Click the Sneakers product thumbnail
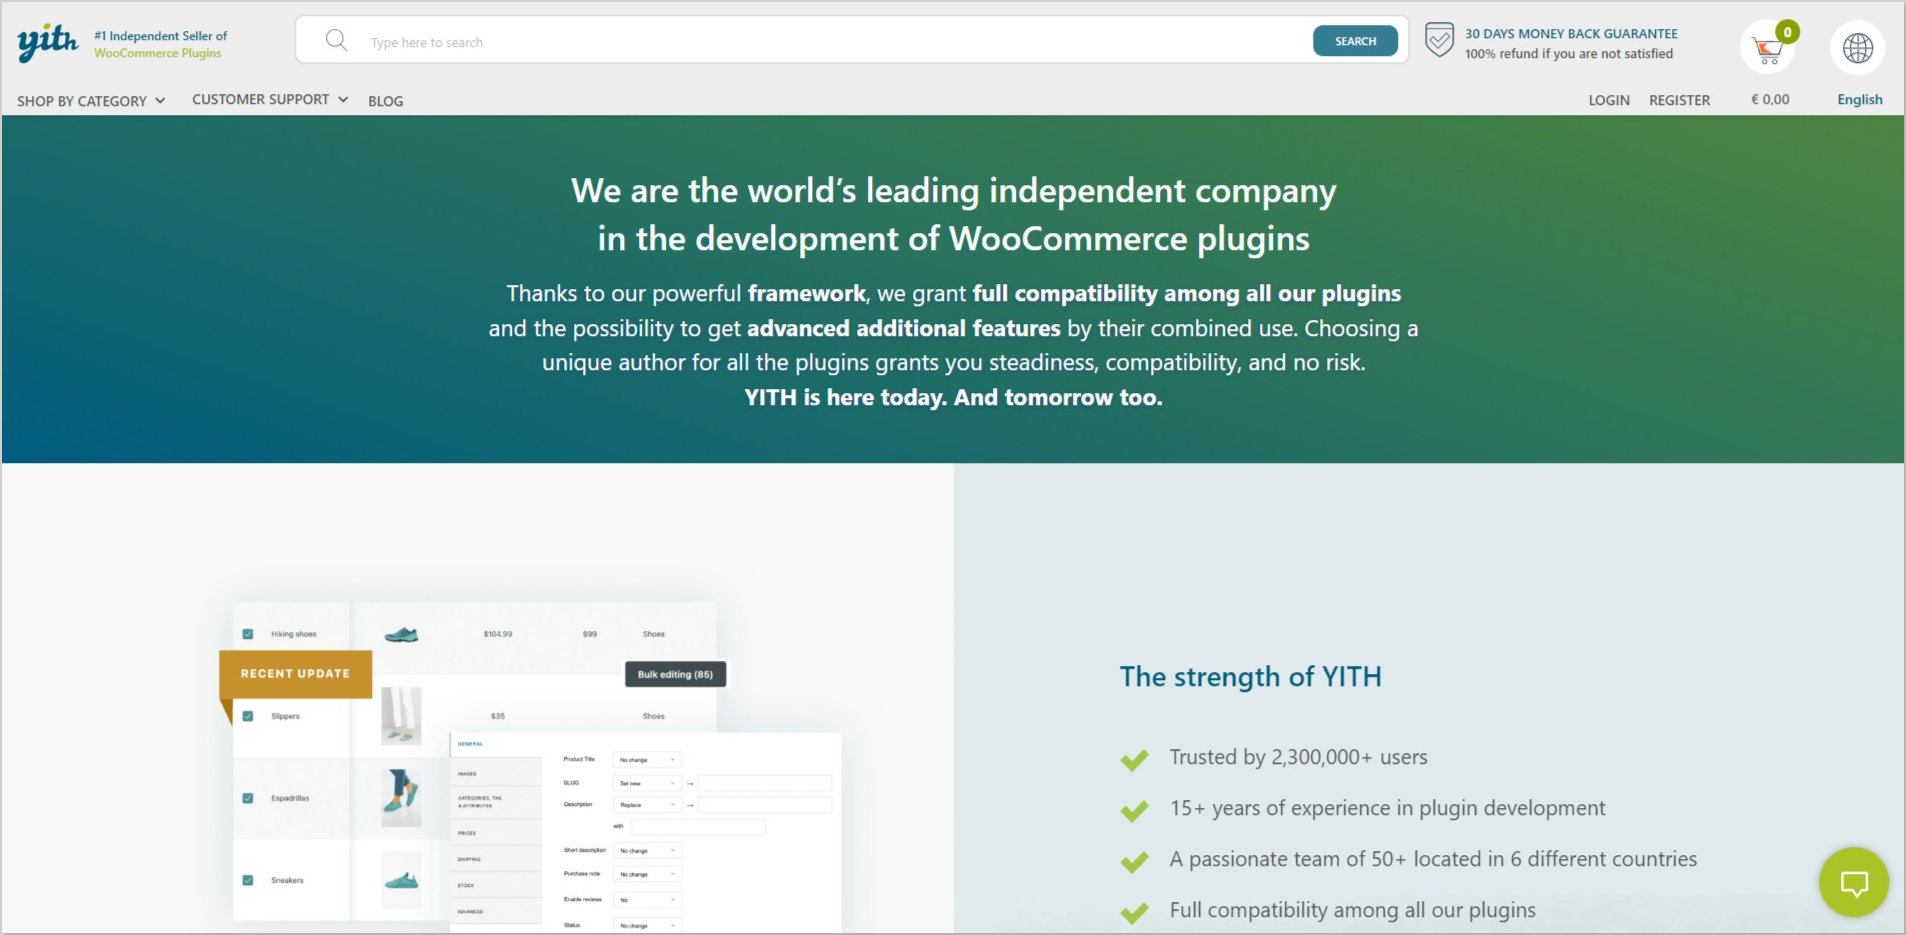 click(x=401, y=880)
